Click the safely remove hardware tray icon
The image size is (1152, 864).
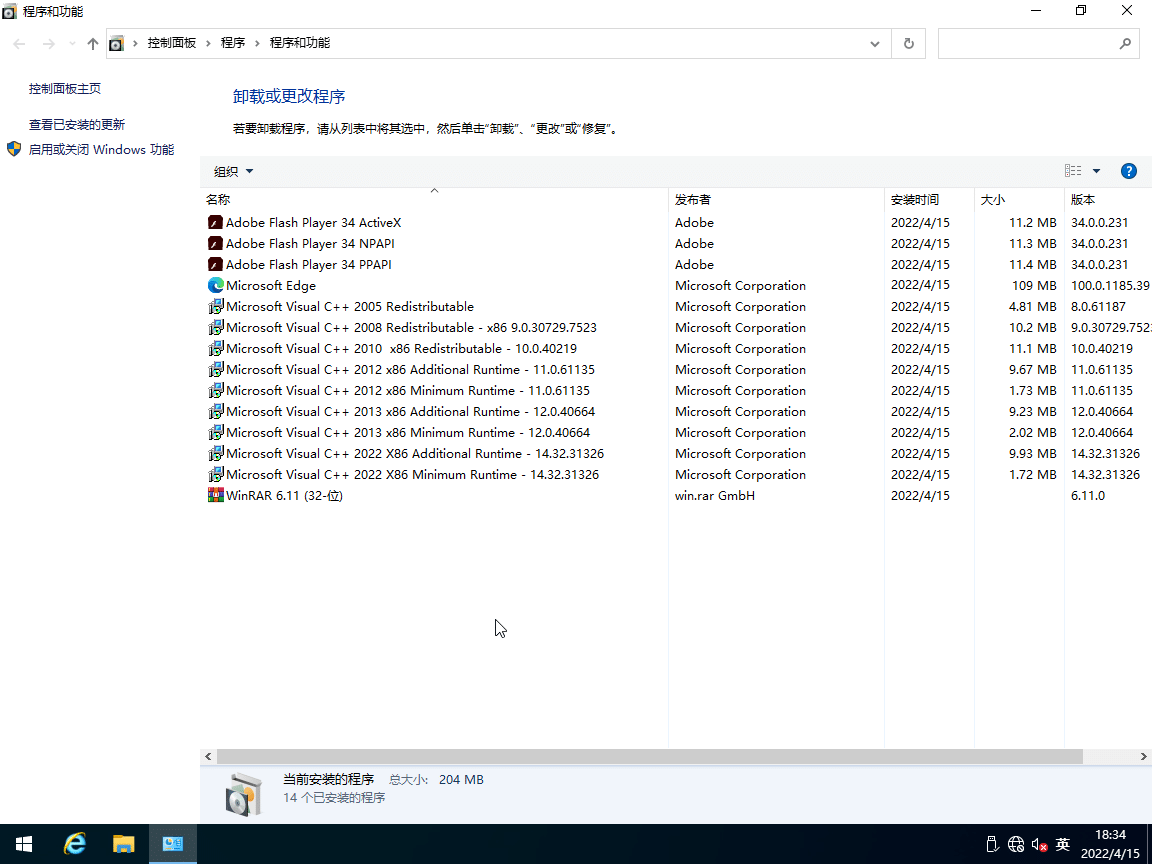(x=991, y=844)
